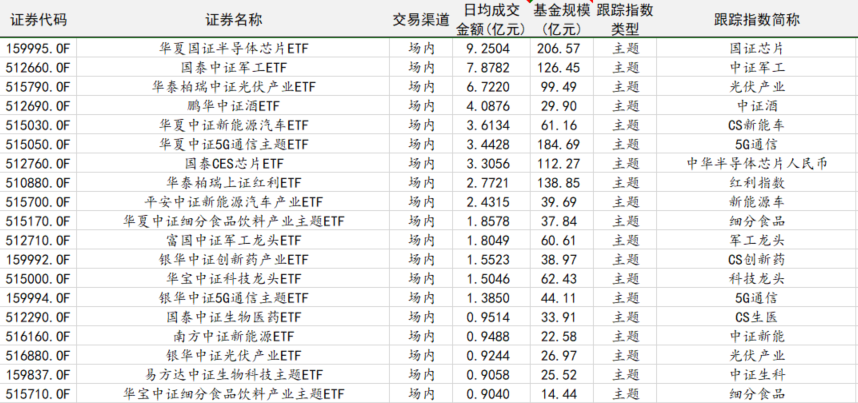858x403 pixels.
Task: Click the name 银华中证创新药产业ETF
Action: coord(234,260)
